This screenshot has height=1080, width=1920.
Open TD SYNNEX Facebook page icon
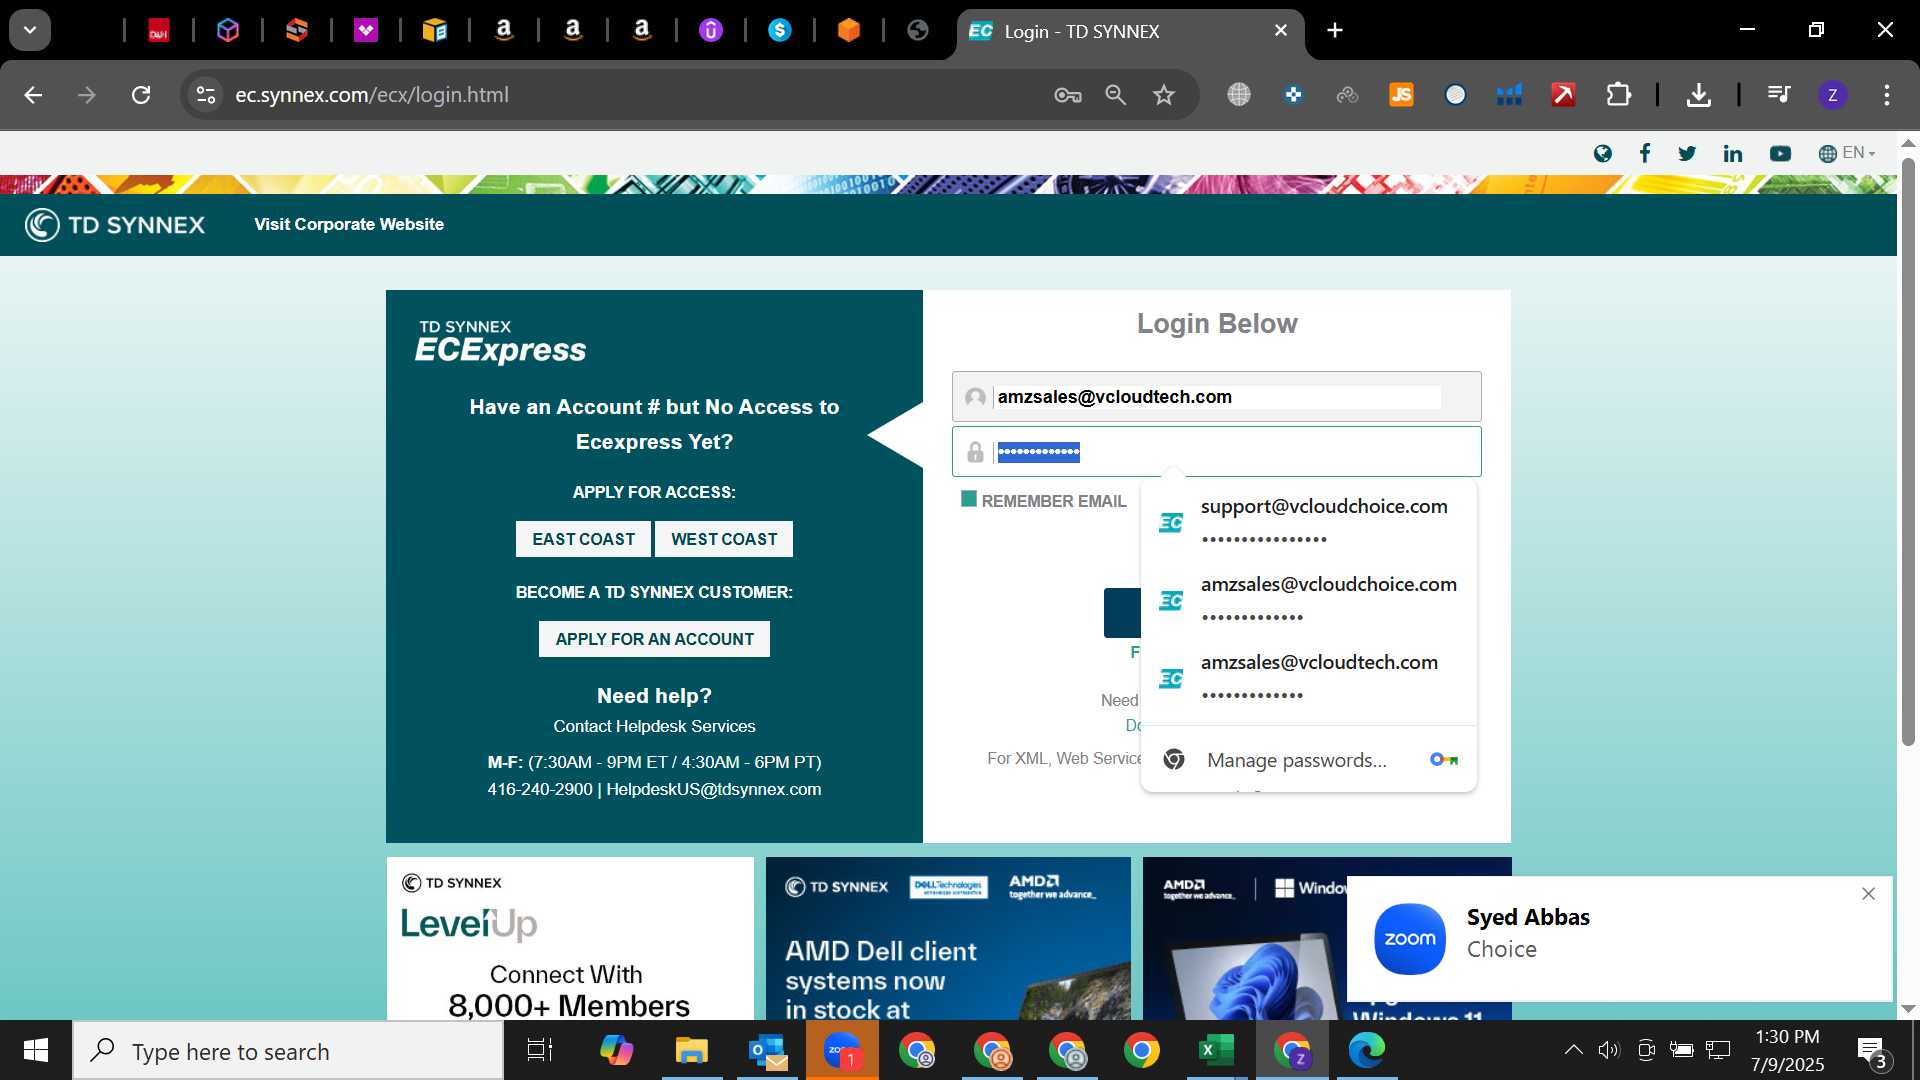coord(1645,153)
